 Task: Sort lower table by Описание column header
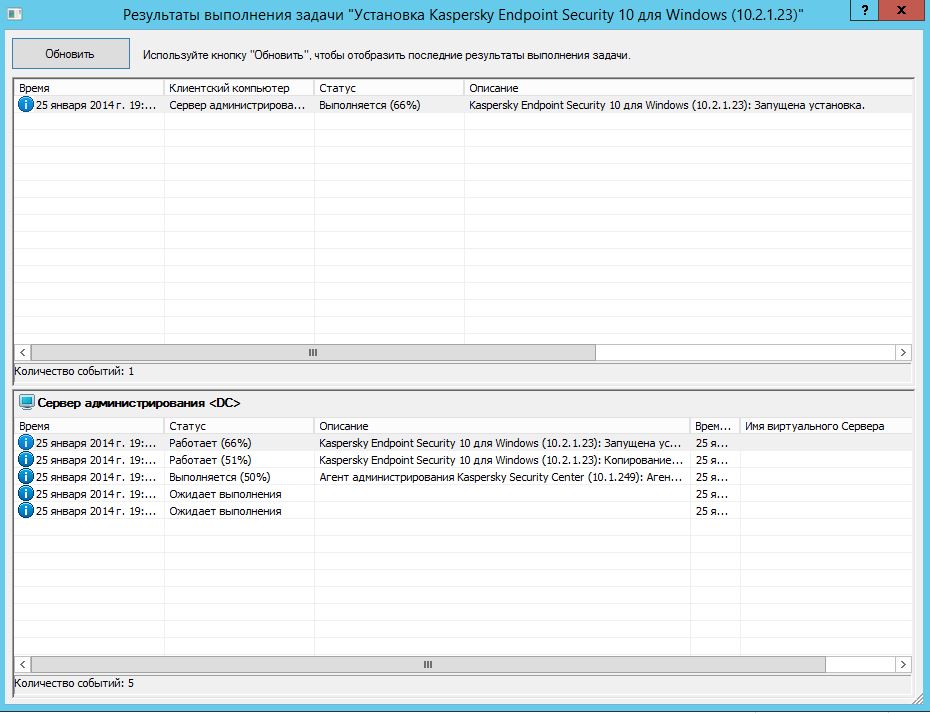(502, 426)
